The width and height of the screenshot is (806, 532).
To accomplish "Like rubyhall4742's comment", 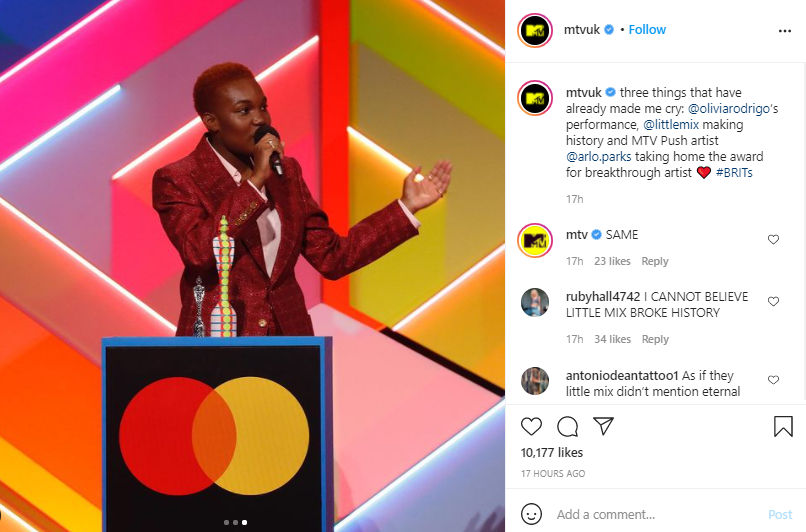I will coord(773,301).
